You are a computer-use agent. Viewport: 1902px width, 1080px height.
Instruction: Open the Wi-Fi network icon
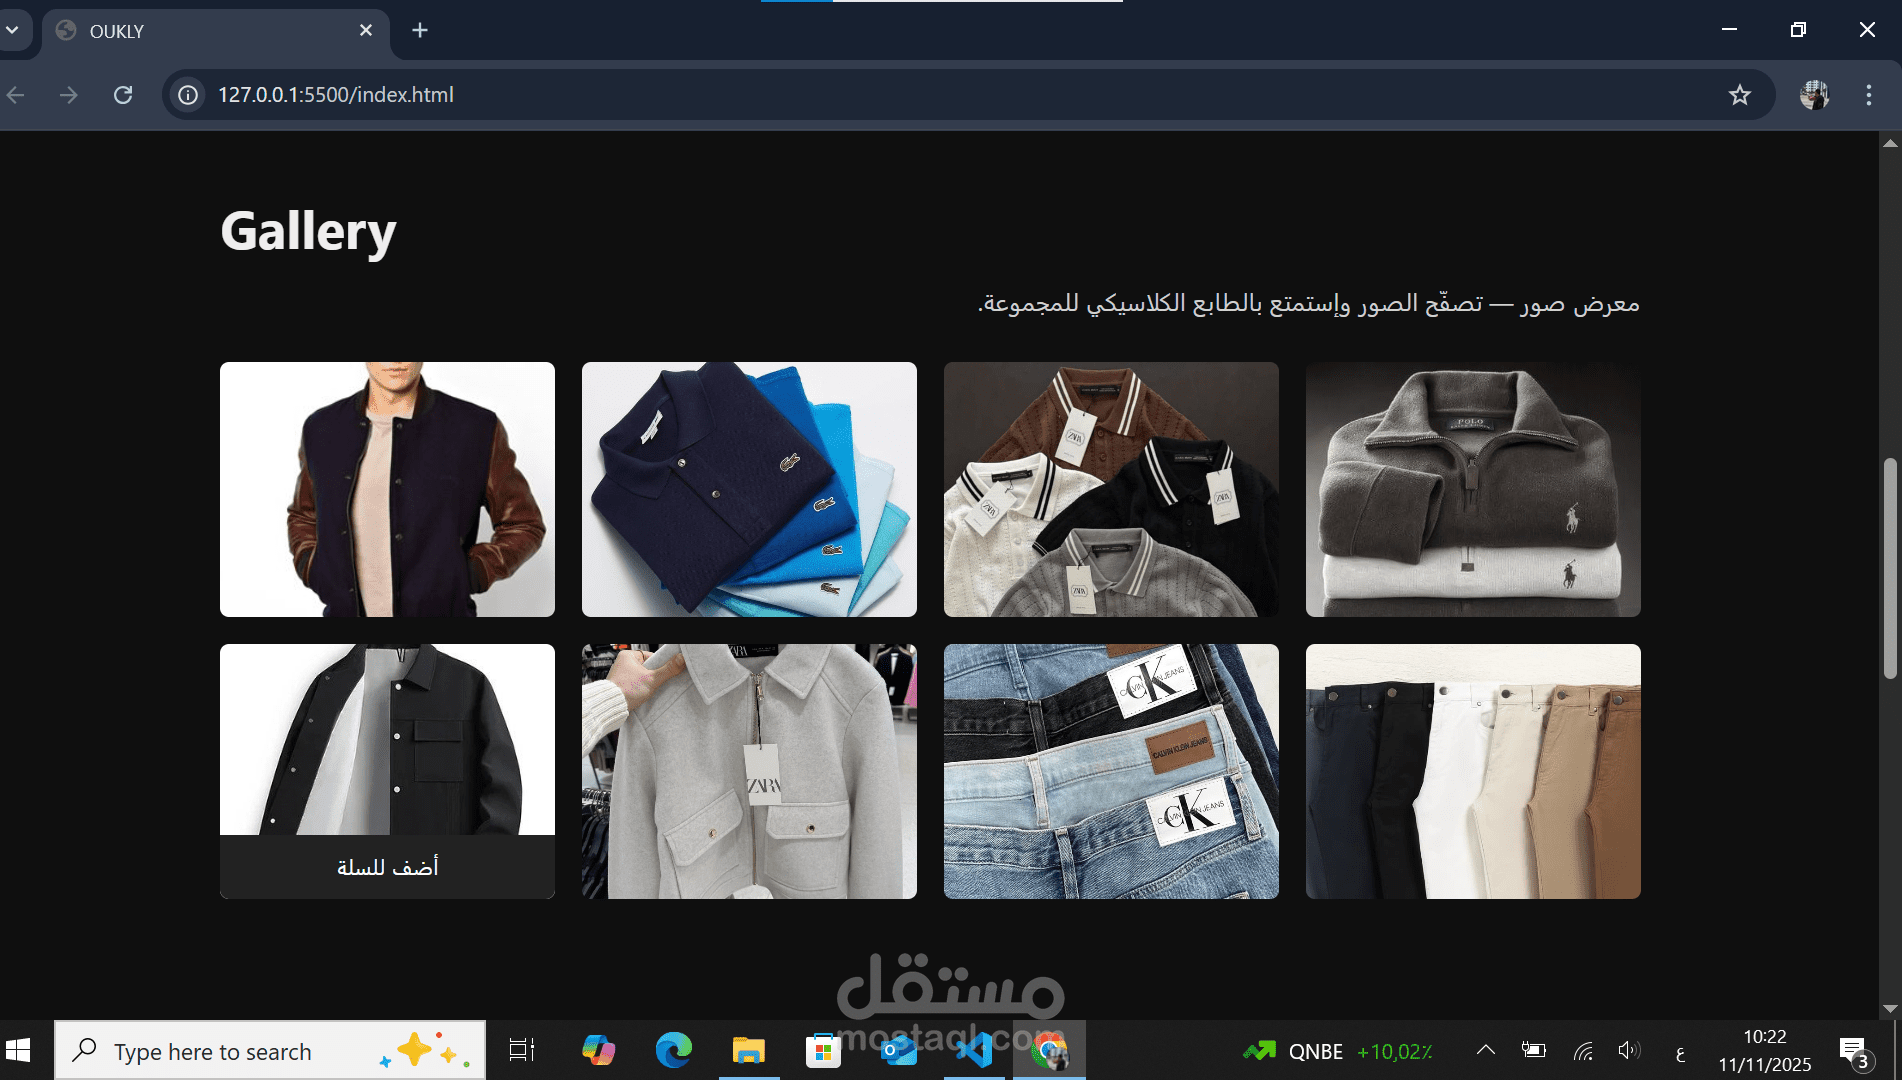pos(1583,1051)
